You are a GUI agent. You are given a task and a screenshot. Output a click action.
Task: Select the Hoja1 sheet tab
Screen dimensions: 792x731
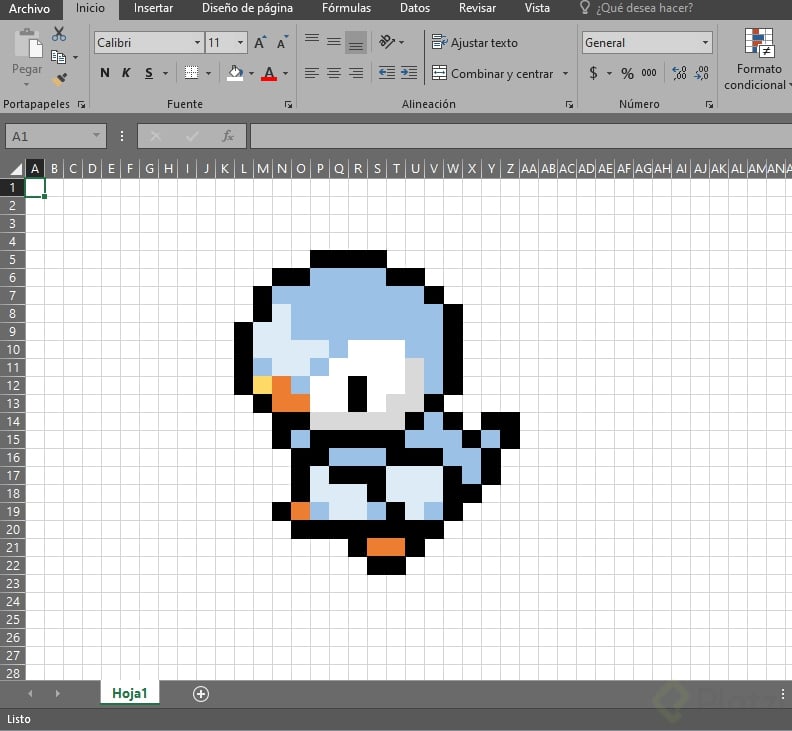(x=130, y=693)
